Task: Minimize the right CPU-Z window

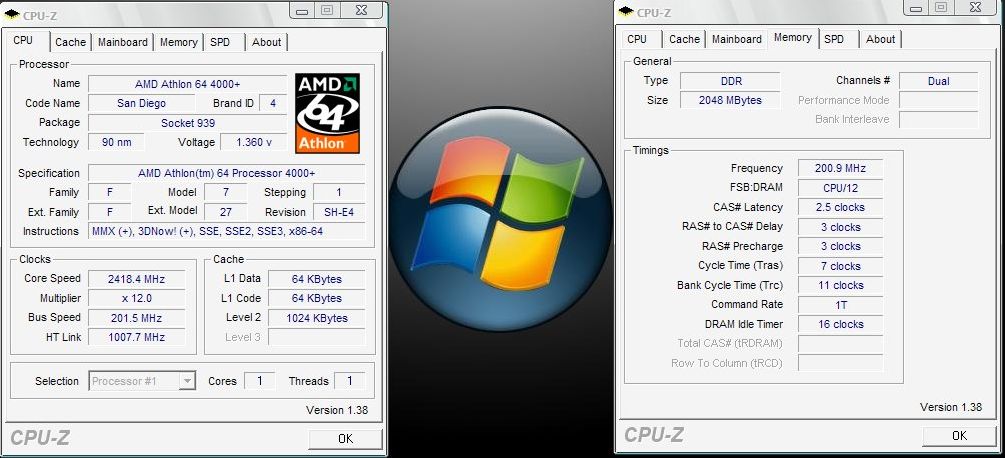Action: point(917,8)
